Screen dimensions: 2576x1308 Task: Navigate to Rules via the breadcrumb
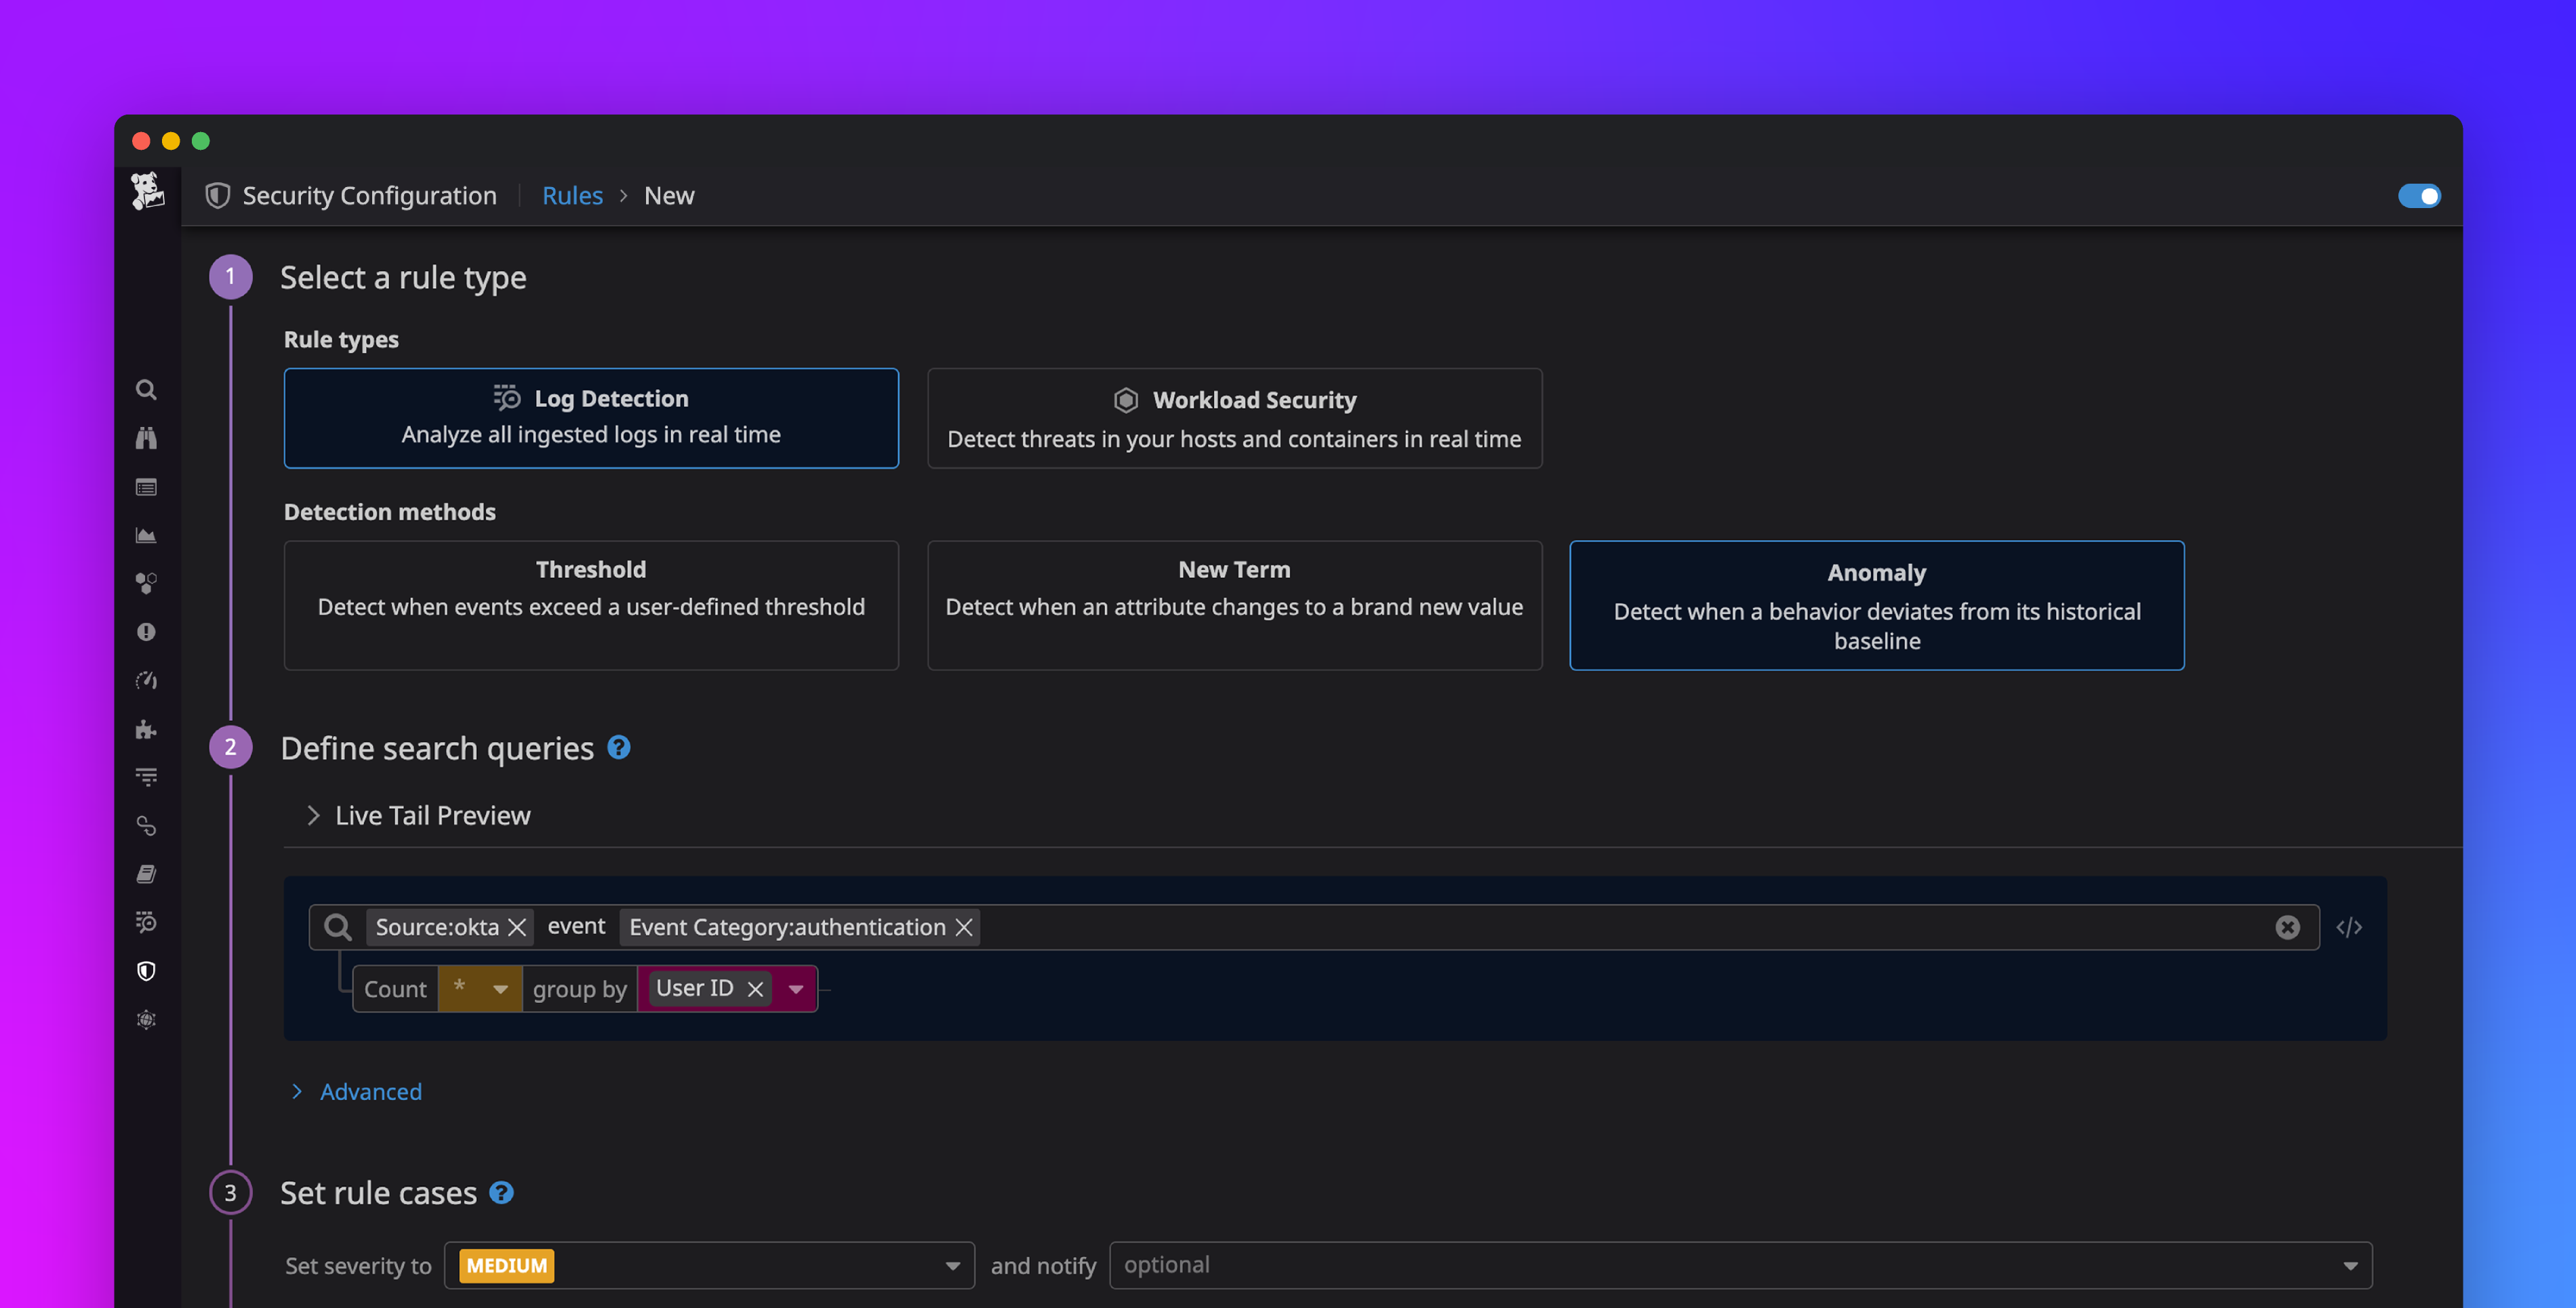point(572,195)
